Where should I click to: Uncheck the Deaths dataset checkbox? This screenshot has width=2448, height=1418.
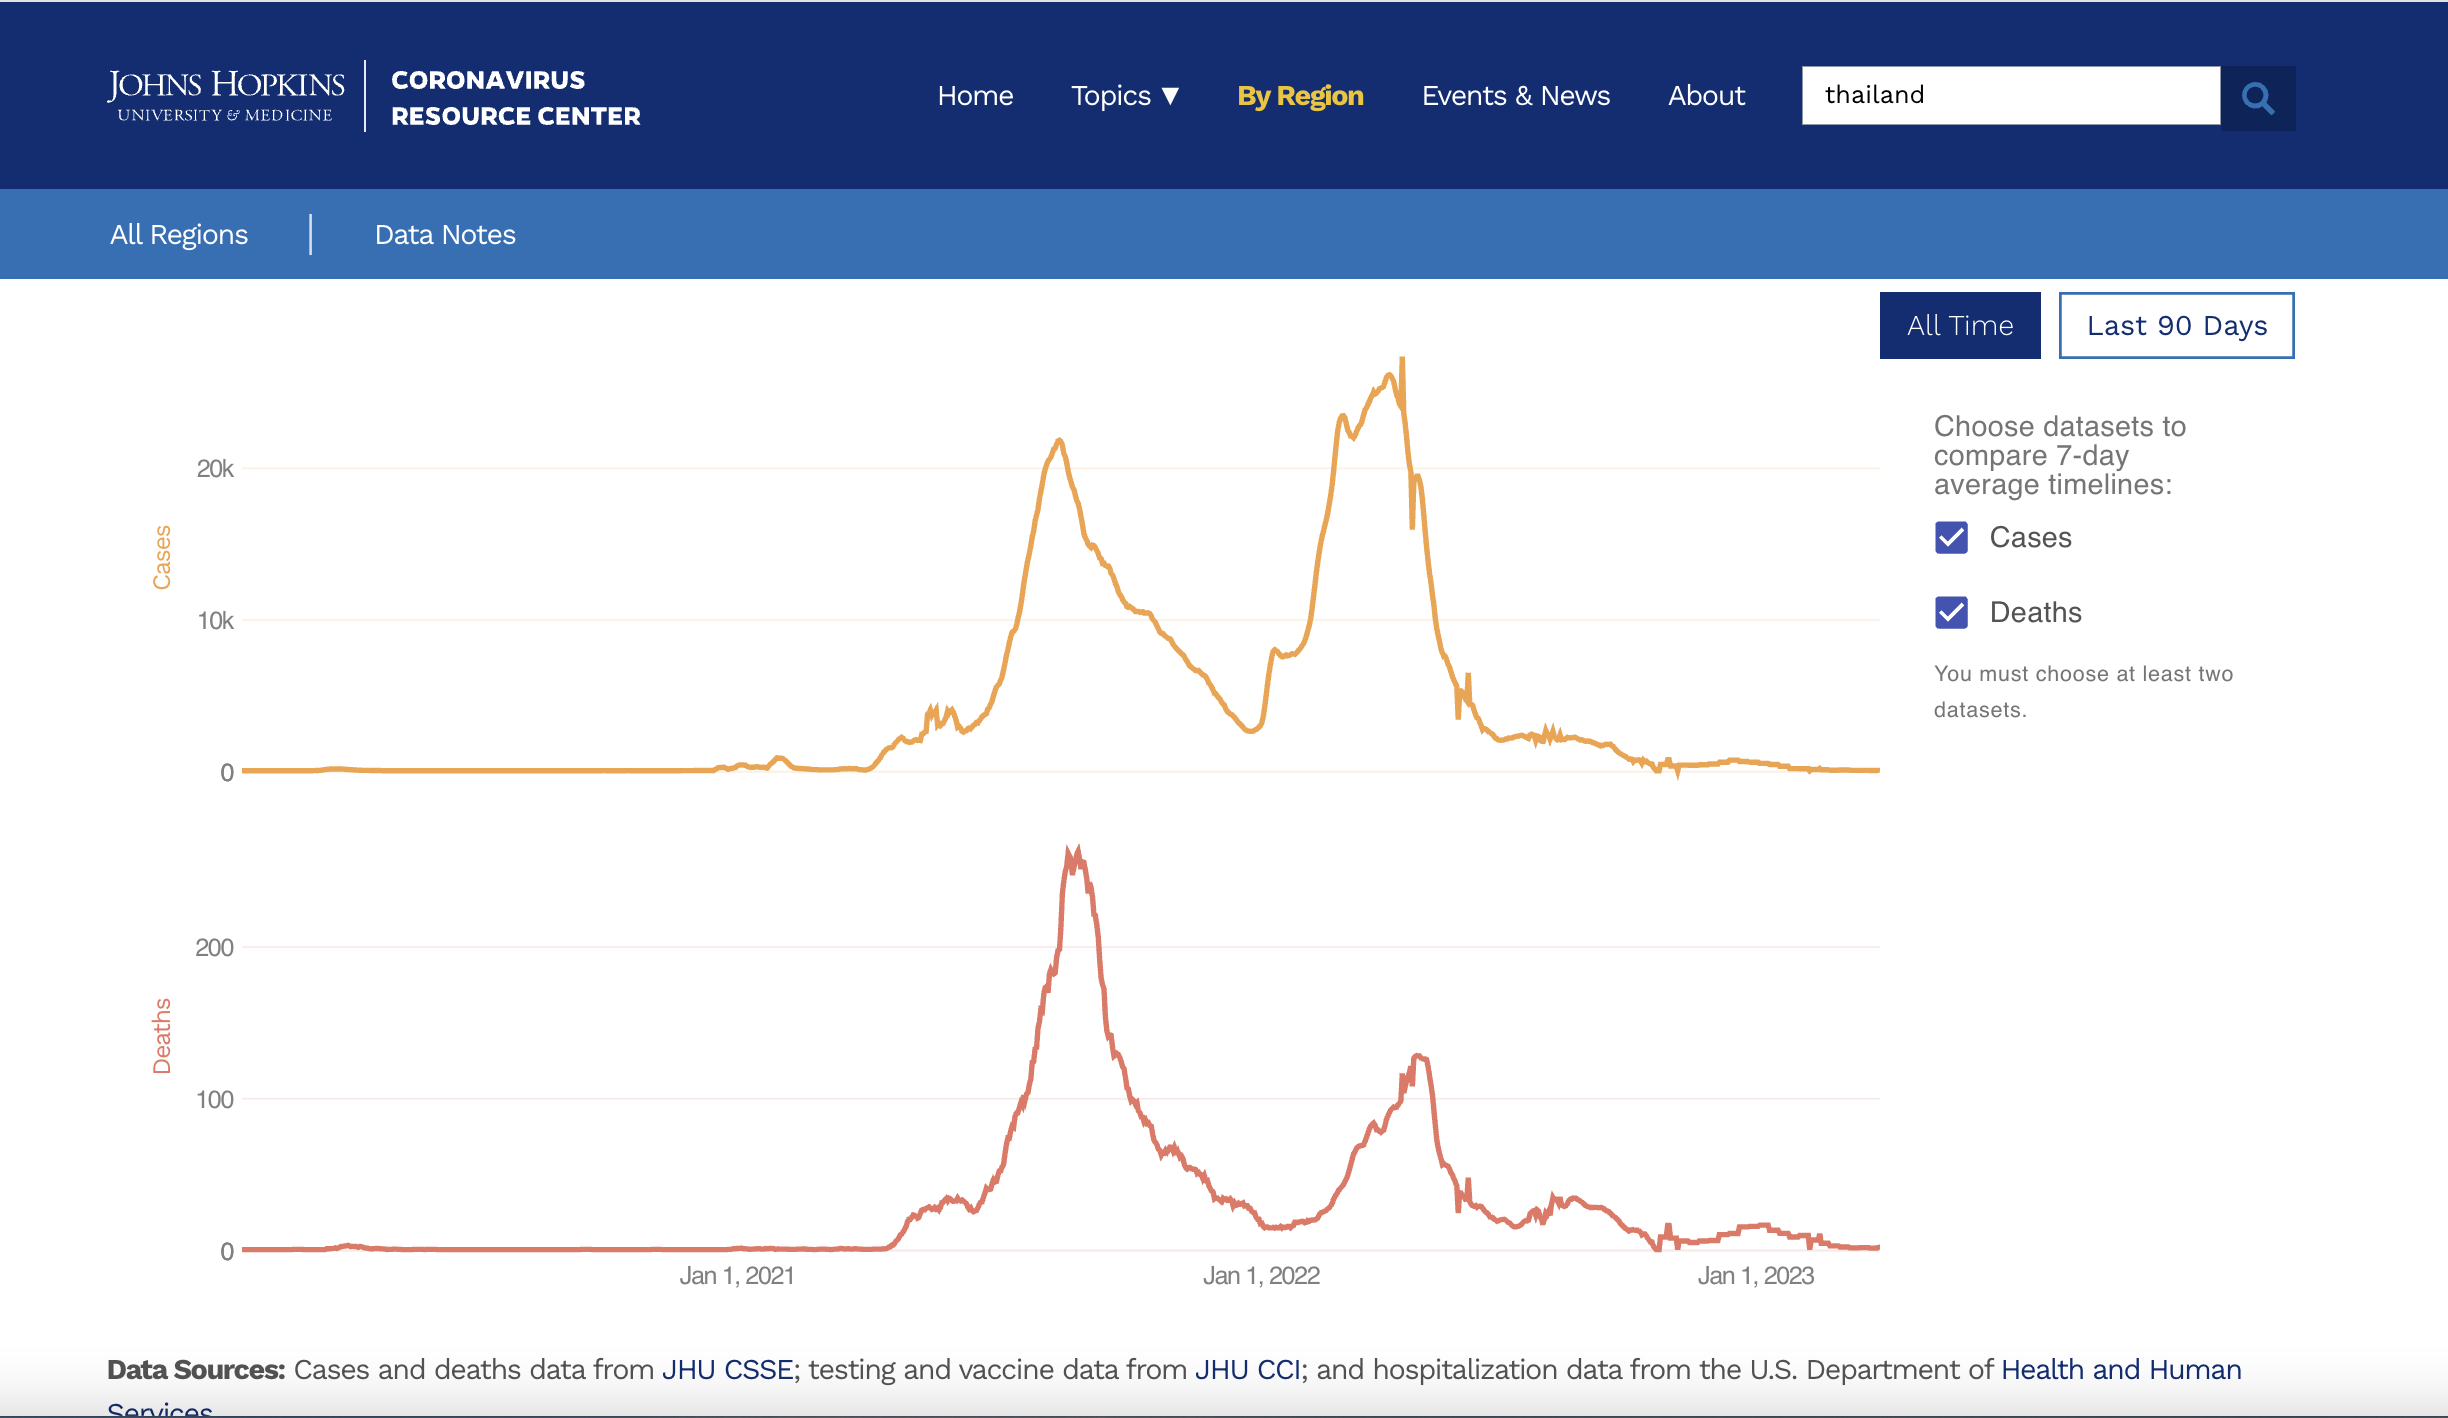coord(1951,612)
